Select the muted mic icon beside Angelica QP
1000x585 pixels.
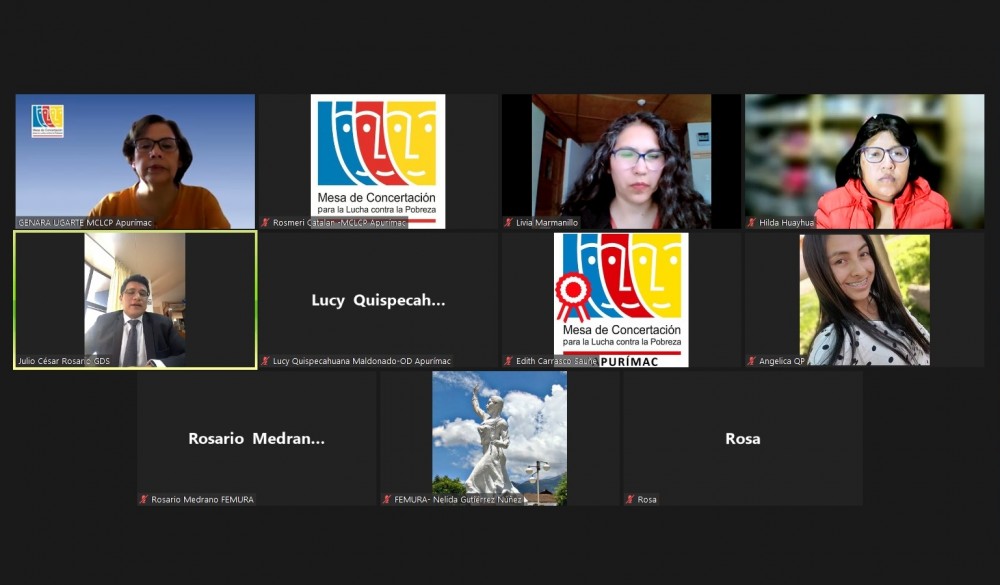(x=752, y=361)
